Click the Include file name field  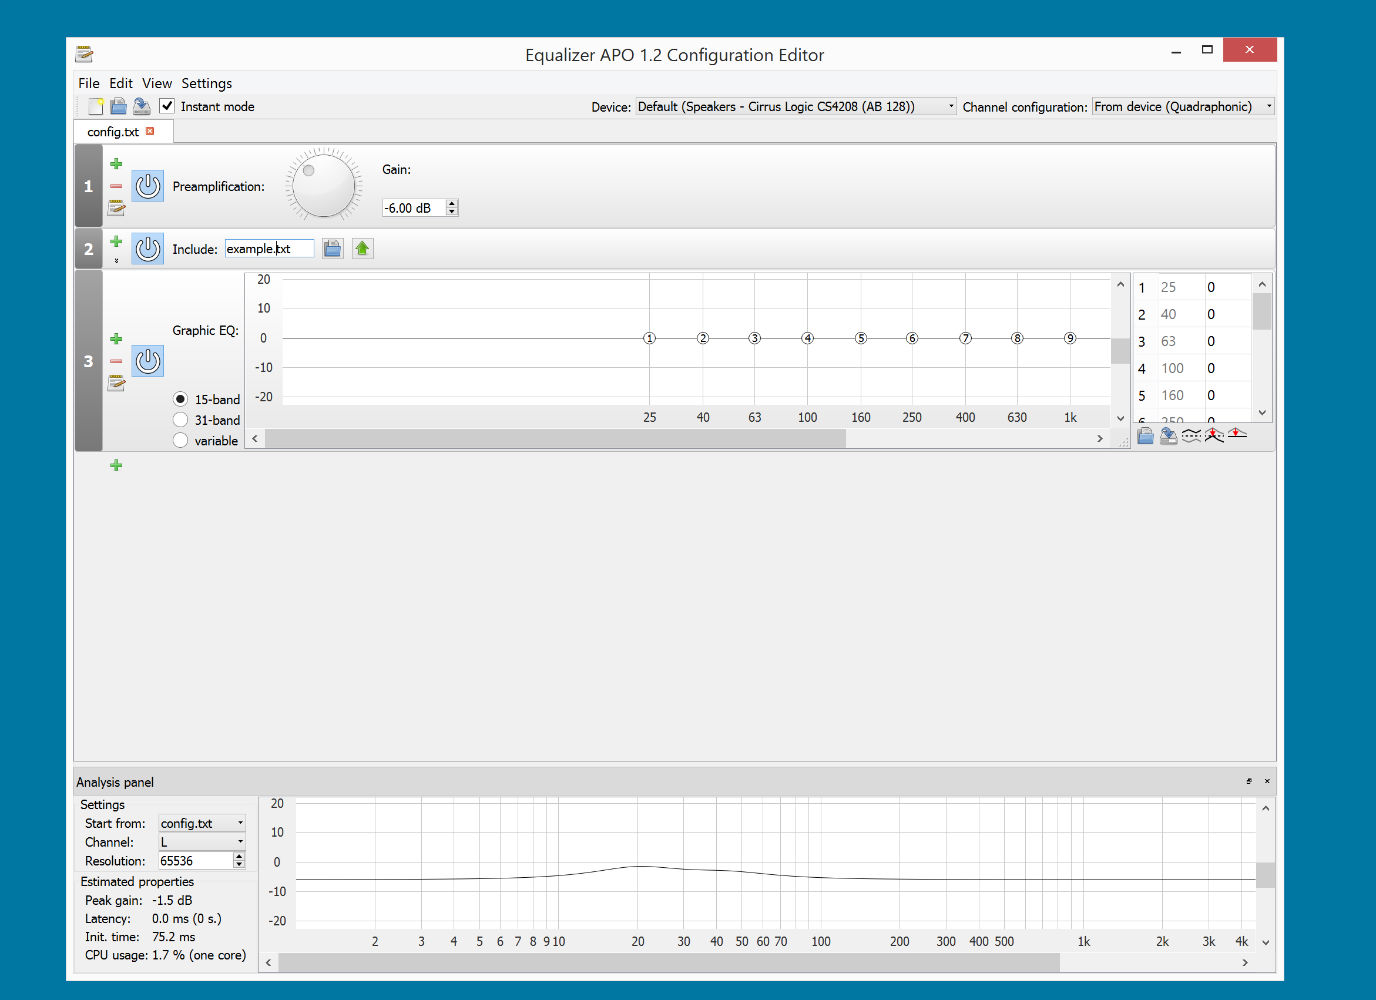pos(269,248)
